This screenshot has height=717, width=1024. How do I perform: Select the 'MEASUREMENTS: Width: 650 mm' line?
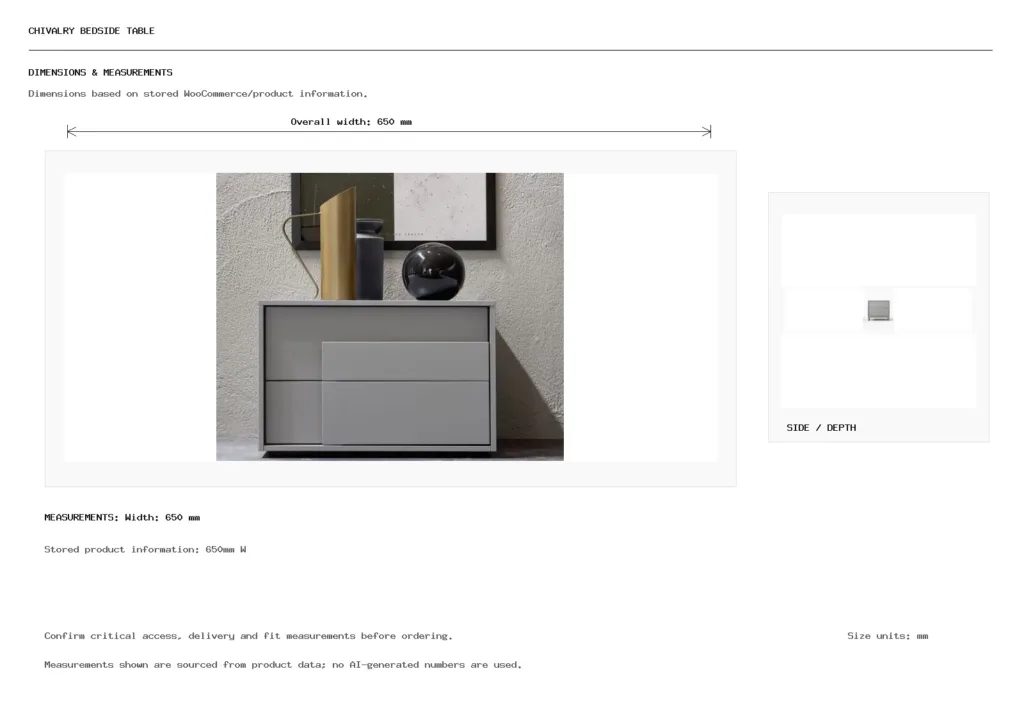tap(122, 517)
